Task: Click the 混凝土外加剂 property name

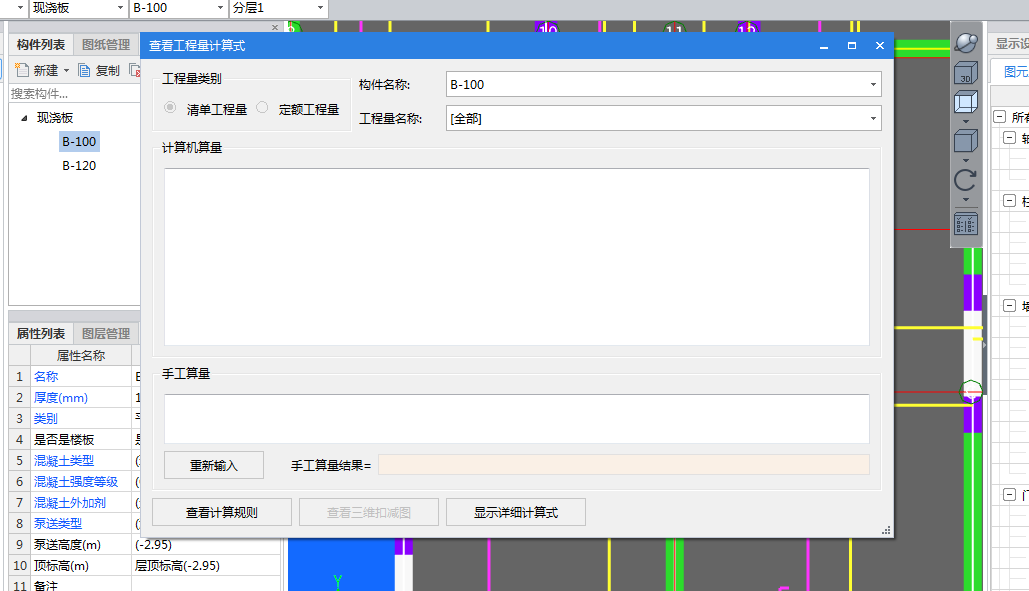Action: click(x=70, y=502)
